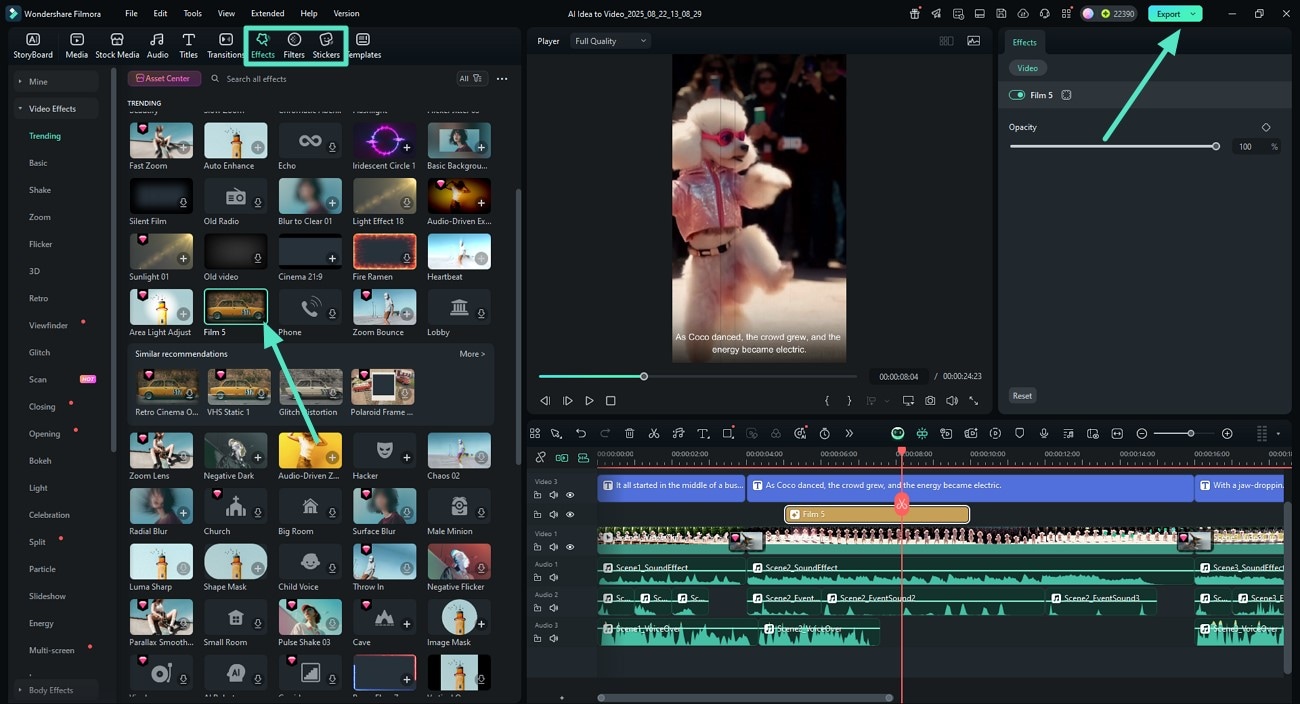Click the gift icon in title bar
The width and height of the screenshot is (1300, 704).
[x=915, y=14]
